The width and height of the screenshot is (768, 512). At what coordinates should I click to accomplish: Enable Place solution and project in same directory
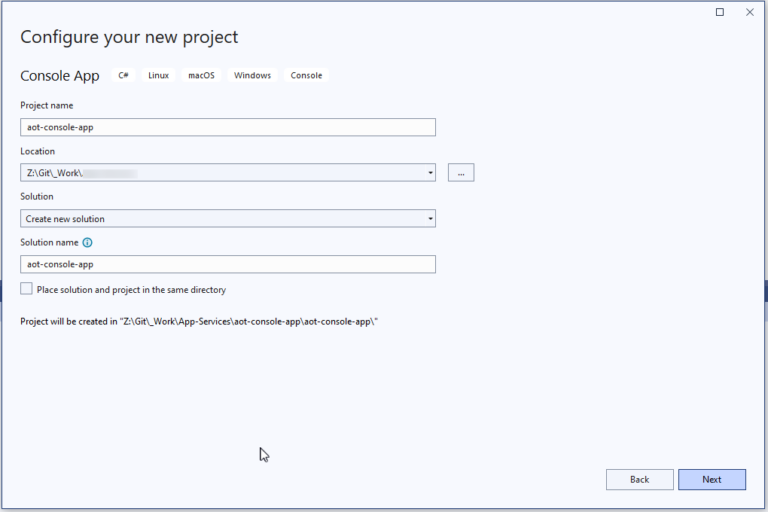pyautogui.click(x=27, y=289)
